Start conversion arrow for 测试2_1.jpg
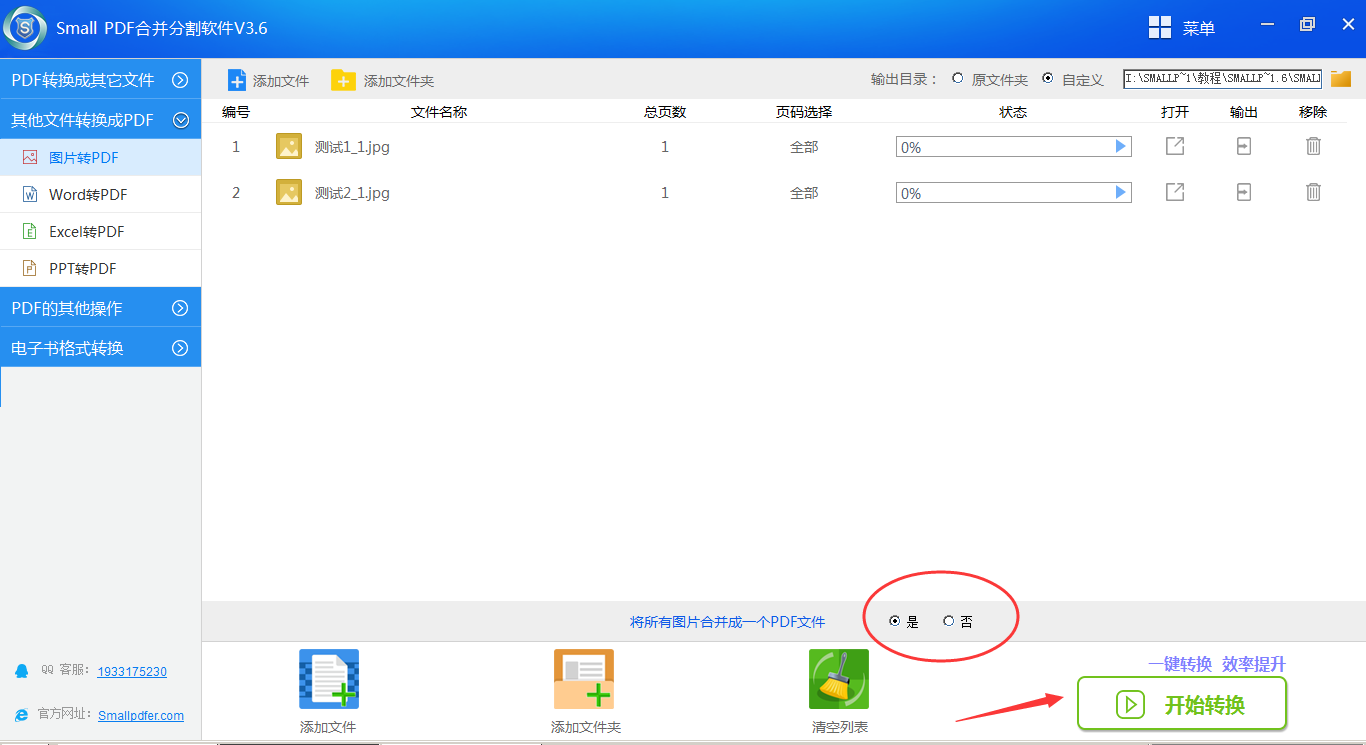 (x=1121, y=192)
